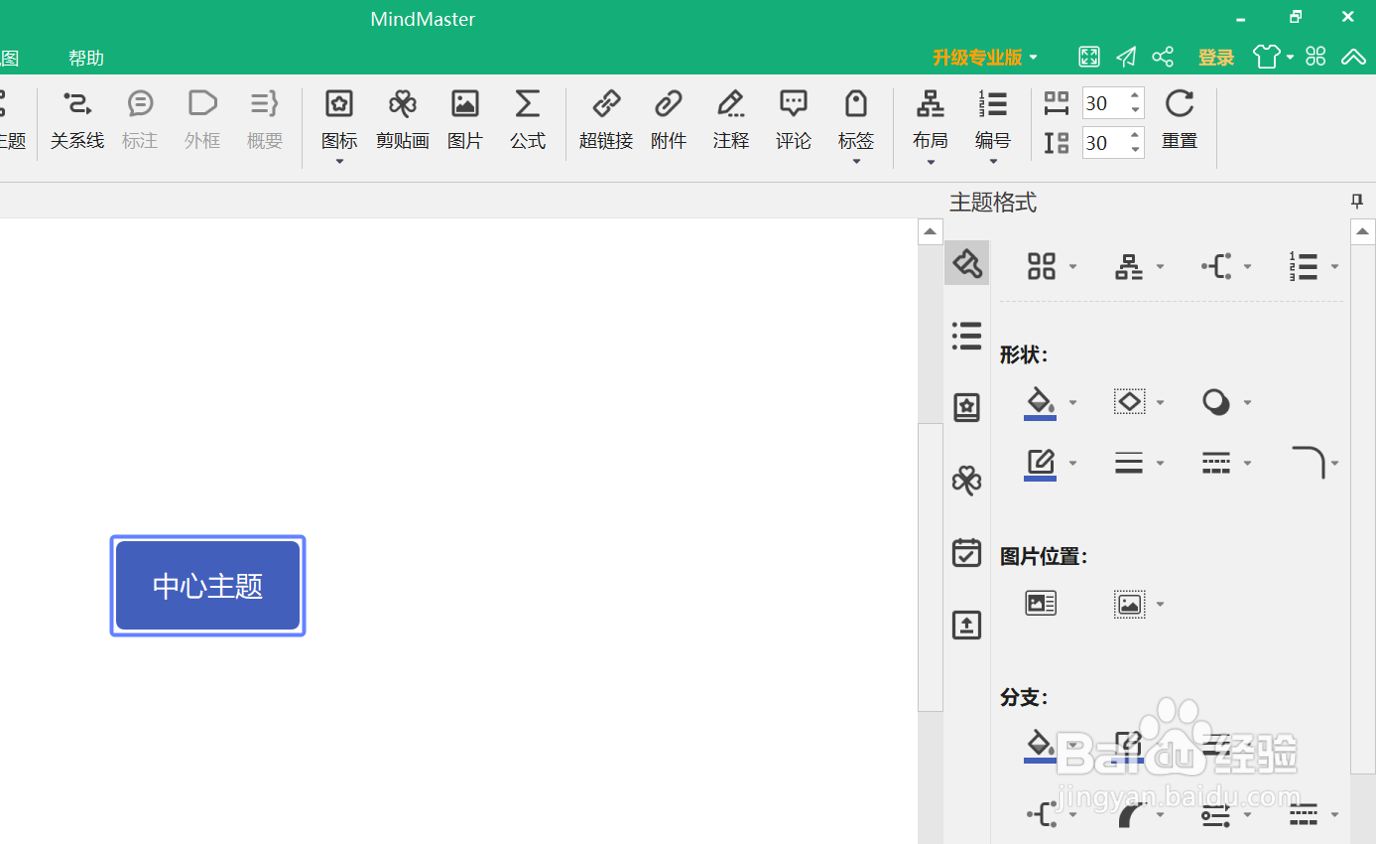
Task: Open the export tab in side panel
Action: coord(966,625)
